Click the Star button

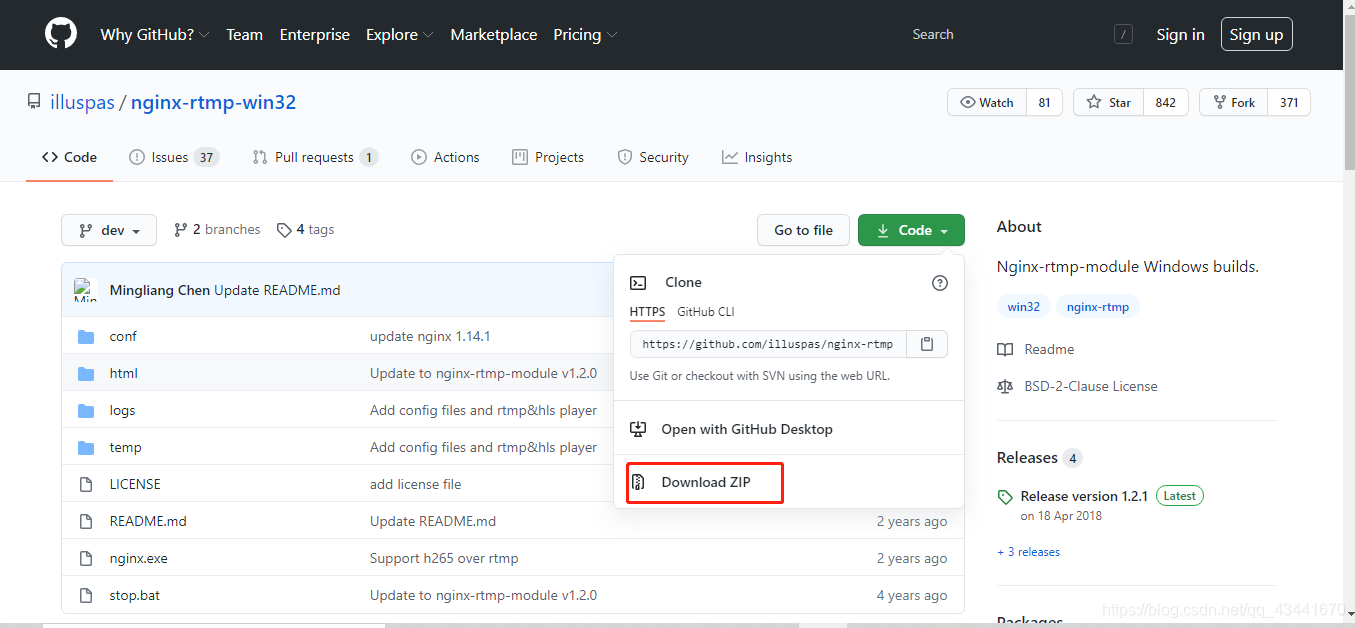[x=1109, y=102]
